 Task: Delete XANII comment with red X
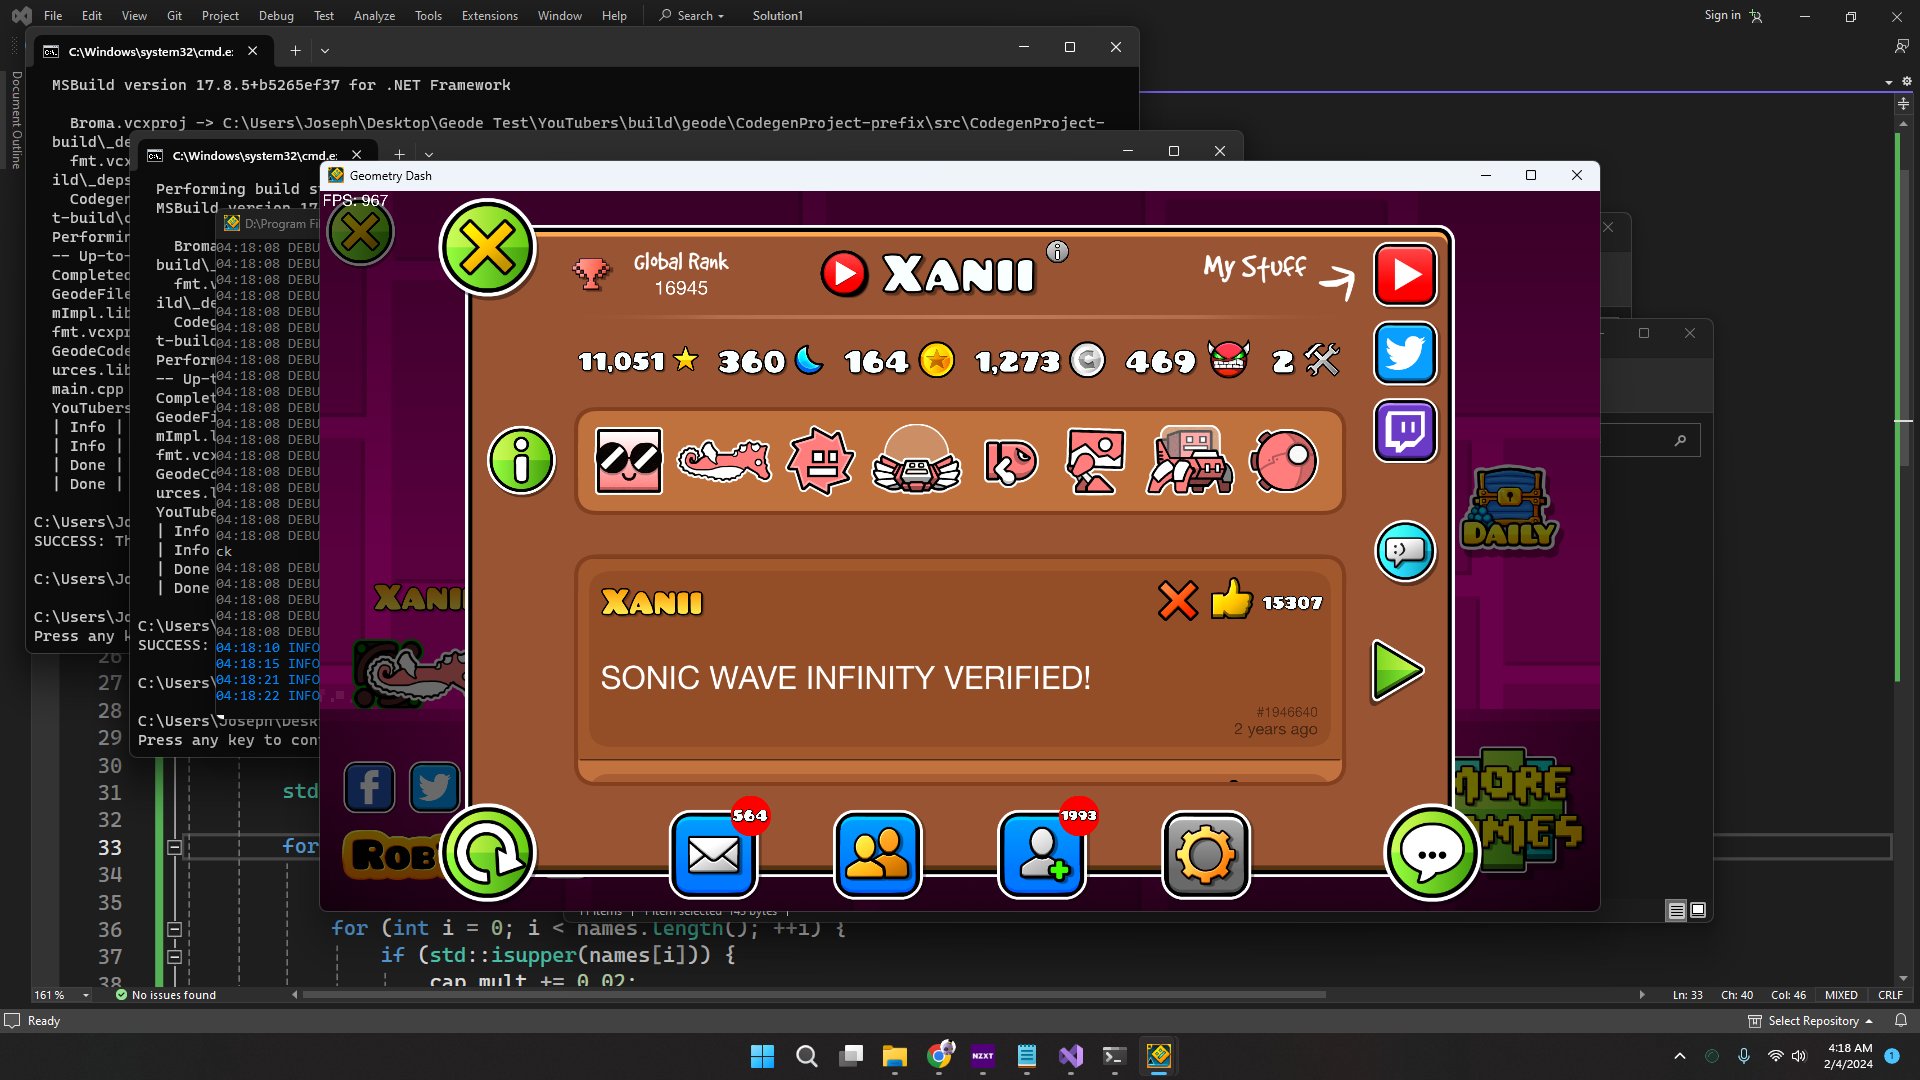[1177, 601]
